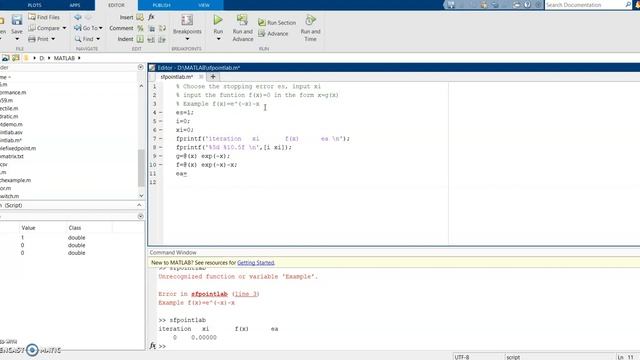Select the switch.m file in Current Folder
This screenshot has height=360, width=640.
pos(10,196)
